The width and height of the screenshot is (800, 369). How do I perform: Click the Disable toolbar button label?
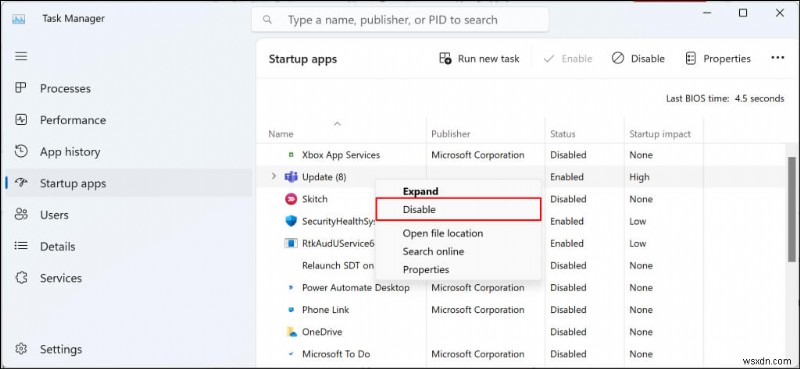tap(647, 59)
